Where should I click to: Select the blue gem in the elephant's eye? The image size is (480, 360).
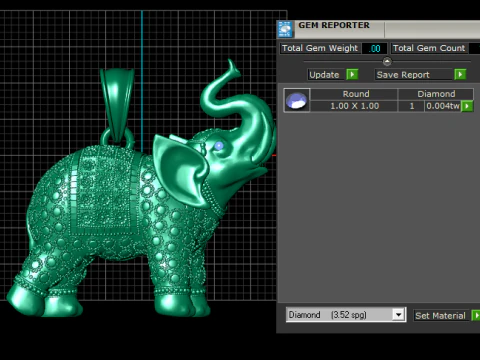click(x=219, y=146)
